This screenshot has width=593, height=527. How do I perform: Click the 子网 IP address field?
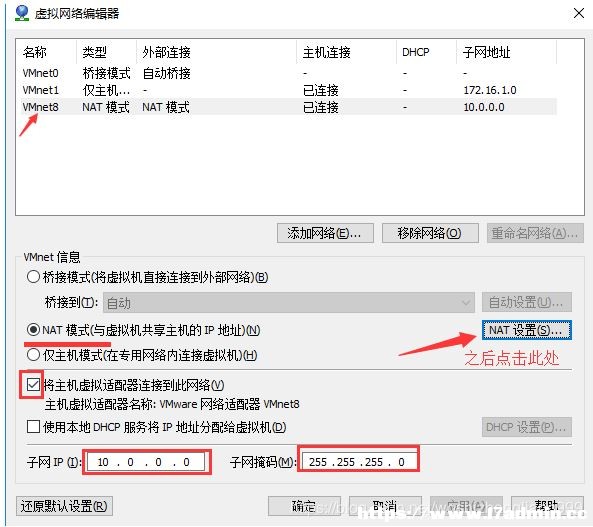coord(146,462)
